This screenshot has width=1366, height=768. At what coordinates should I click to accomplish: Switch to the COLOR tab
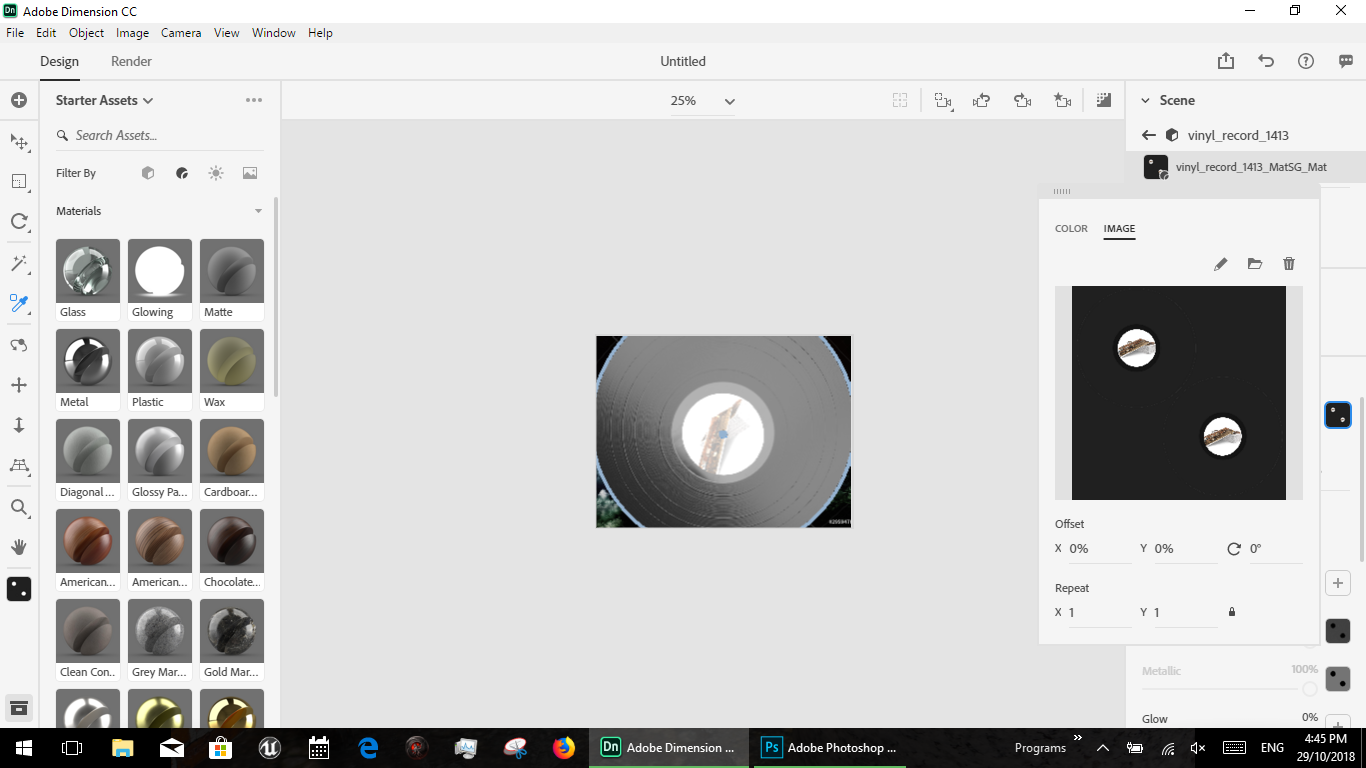click(1071, 229)
